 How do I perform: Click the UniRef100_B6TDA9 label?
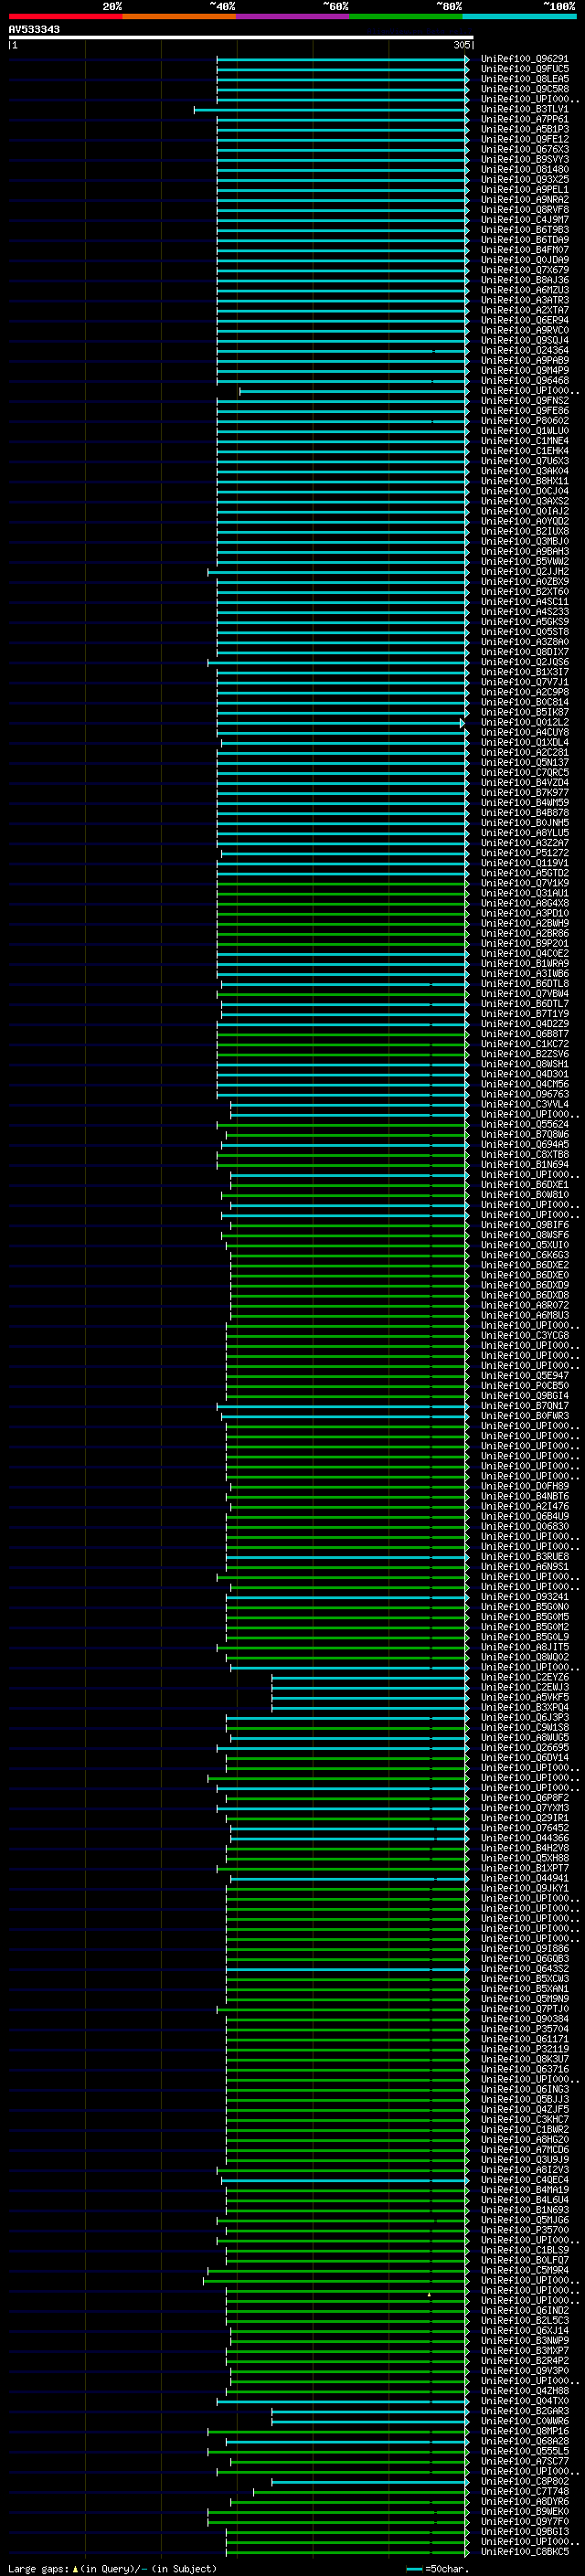coord(524,240)
